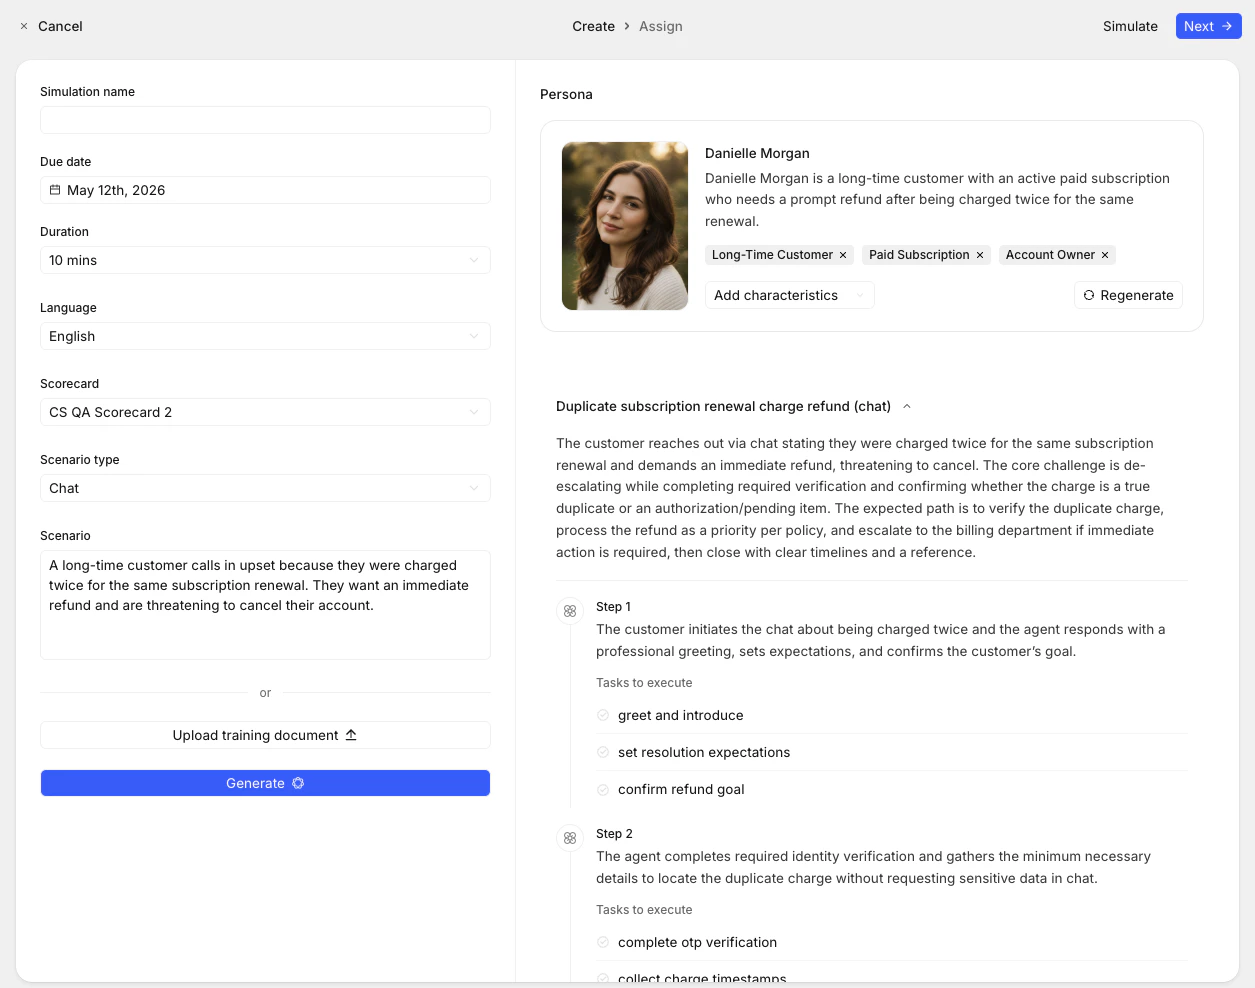Click the Step 1 node icon
Image resolution: width=1255 pixels, height=988 pixels.
(570, 610)
